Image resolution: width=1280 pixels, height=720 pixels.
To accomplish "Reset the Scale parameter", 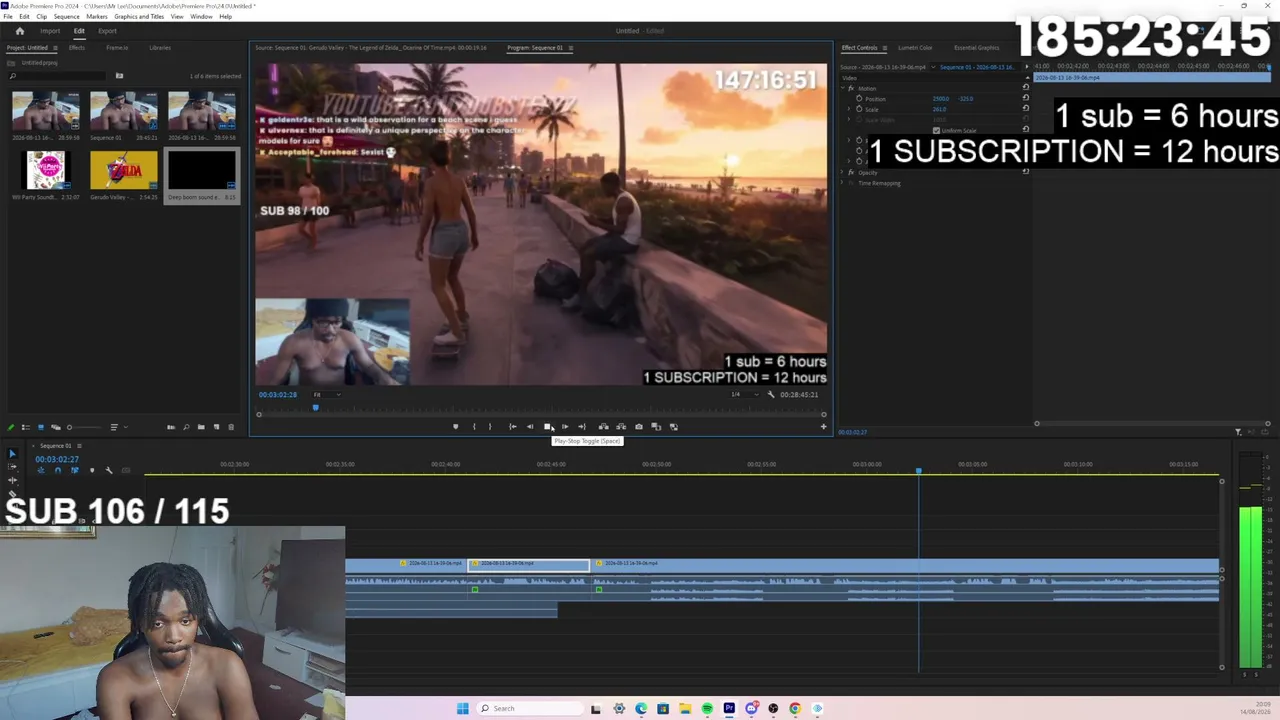I will point(1025,109).
